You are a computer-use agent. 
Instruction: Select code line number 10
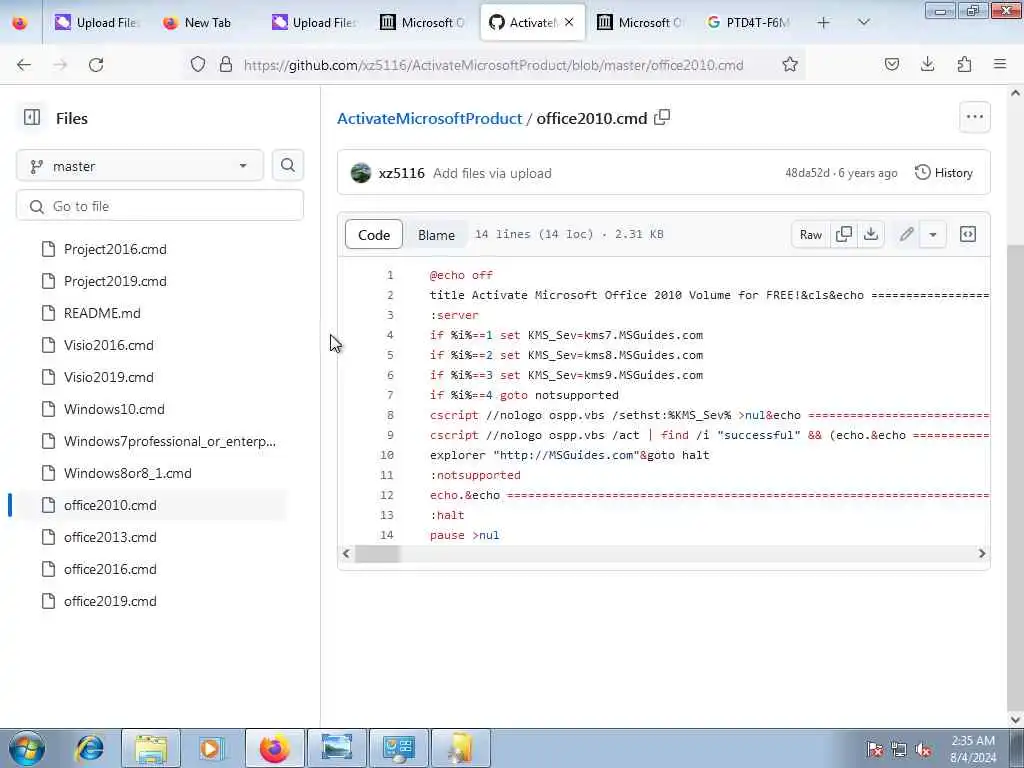pos(387,455)
